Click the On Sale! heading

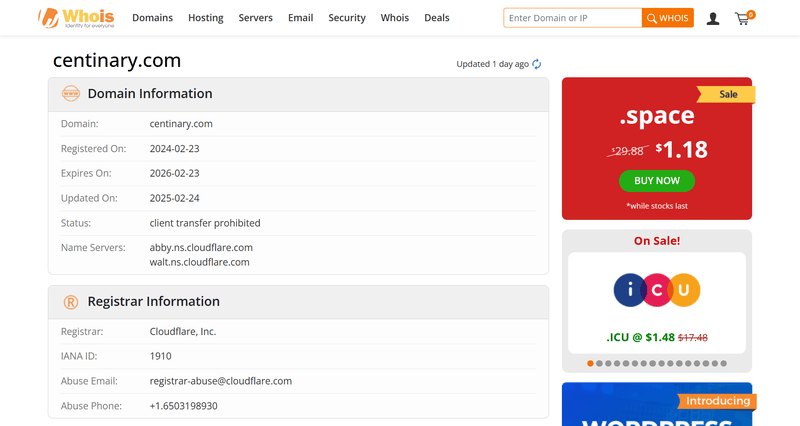(x=657, y=241)
